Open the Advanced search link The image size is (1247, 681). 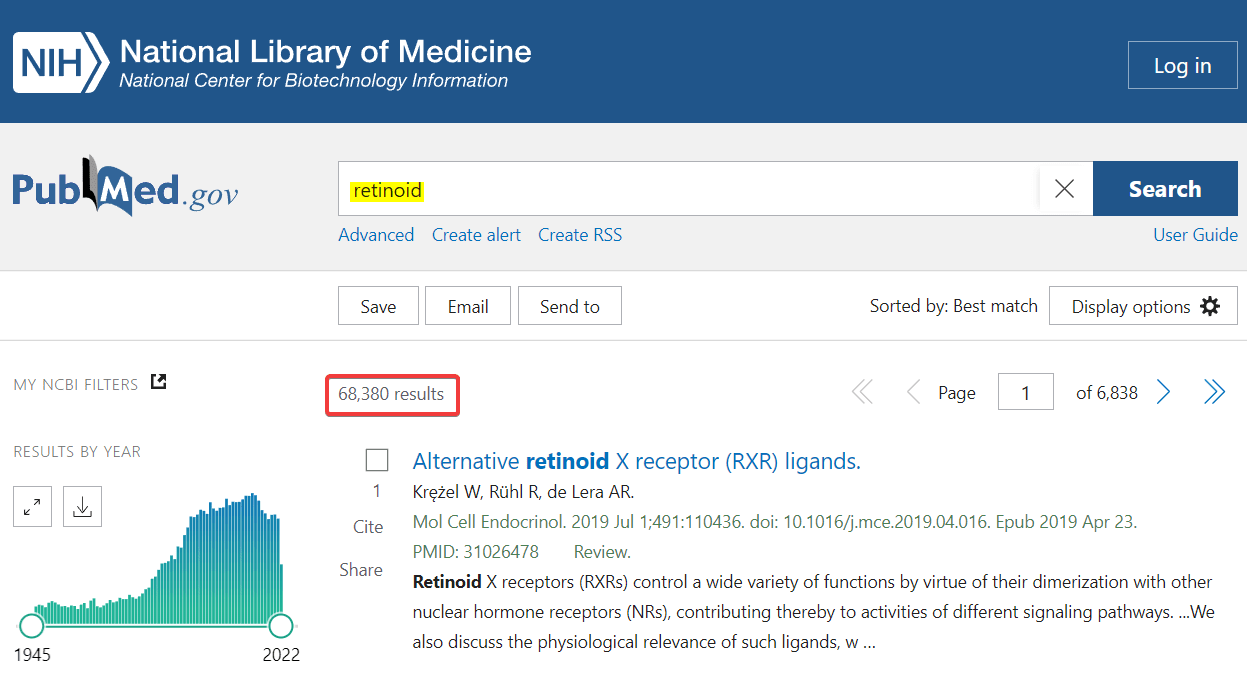(376, 235)
